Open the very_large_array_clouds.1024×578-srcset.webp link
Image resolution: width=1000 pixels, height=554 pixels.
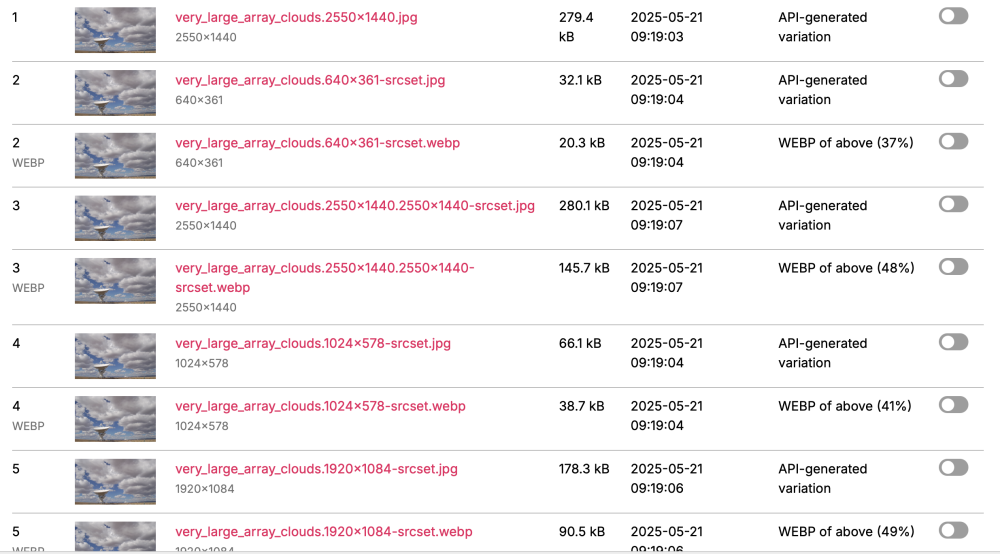[320, 406]
